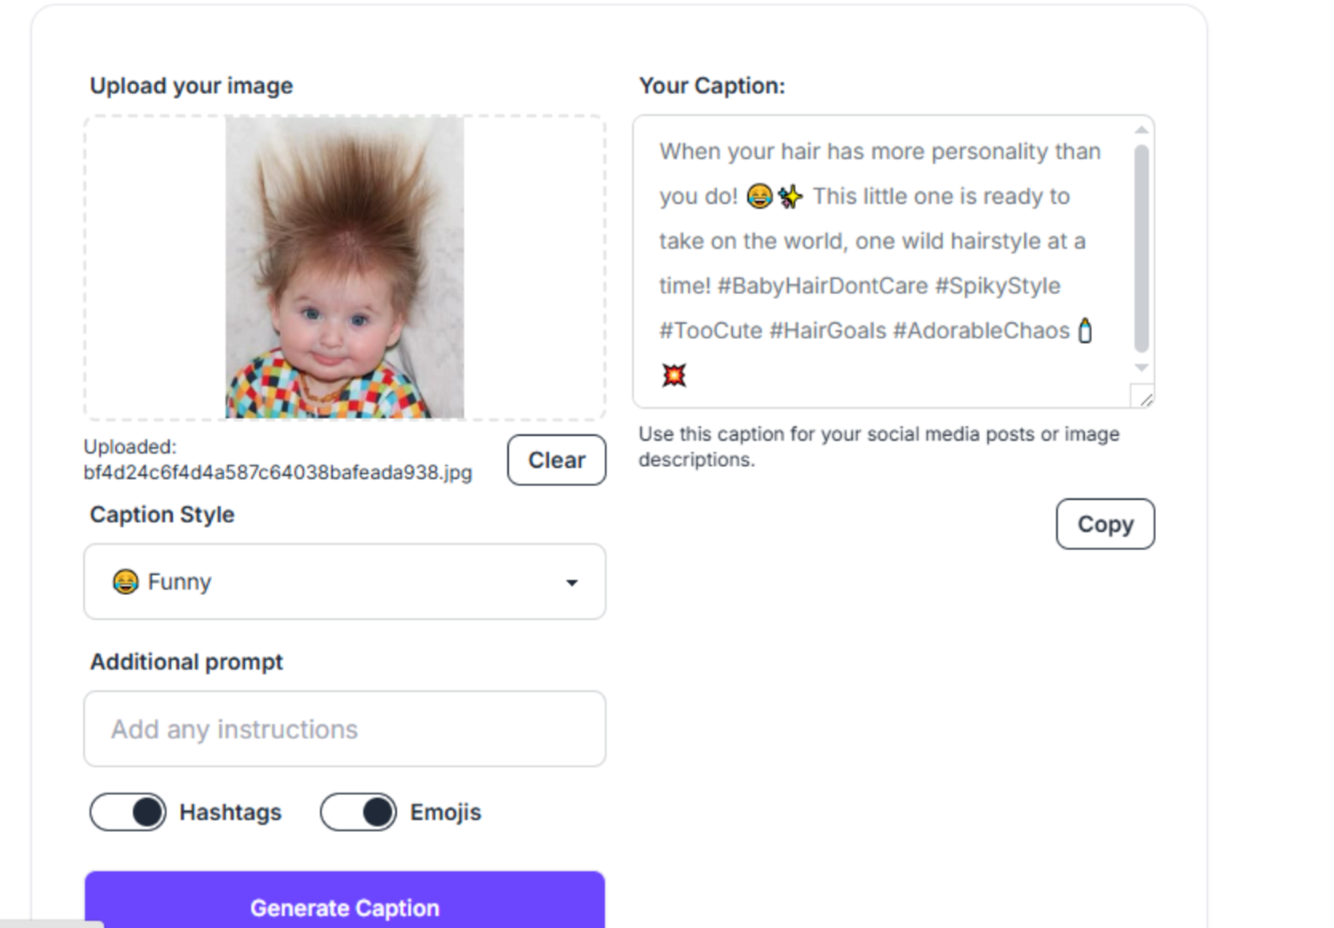Image resolution: width=1334 pixels, height=928 pixels.
Task: Click the Generate Caption button
Action: (345, 904)
